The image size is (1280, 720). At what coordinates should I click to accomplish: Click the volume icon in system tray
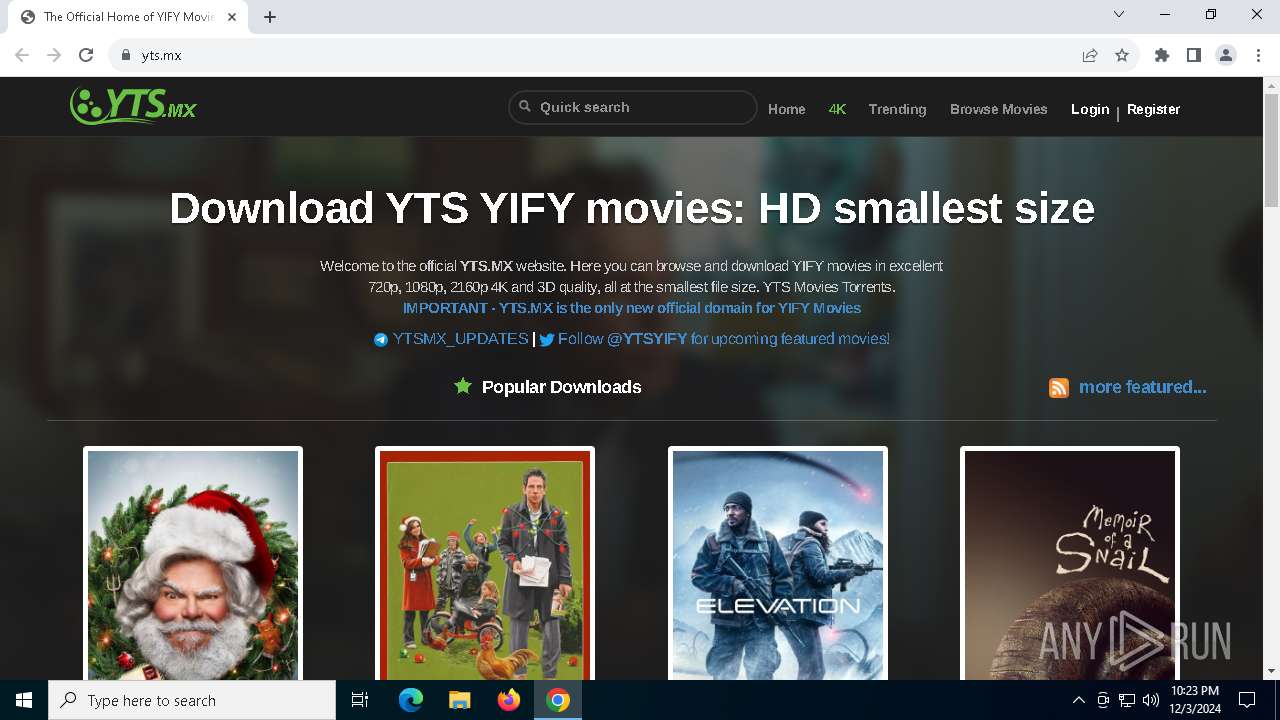tap(1151, 700)
